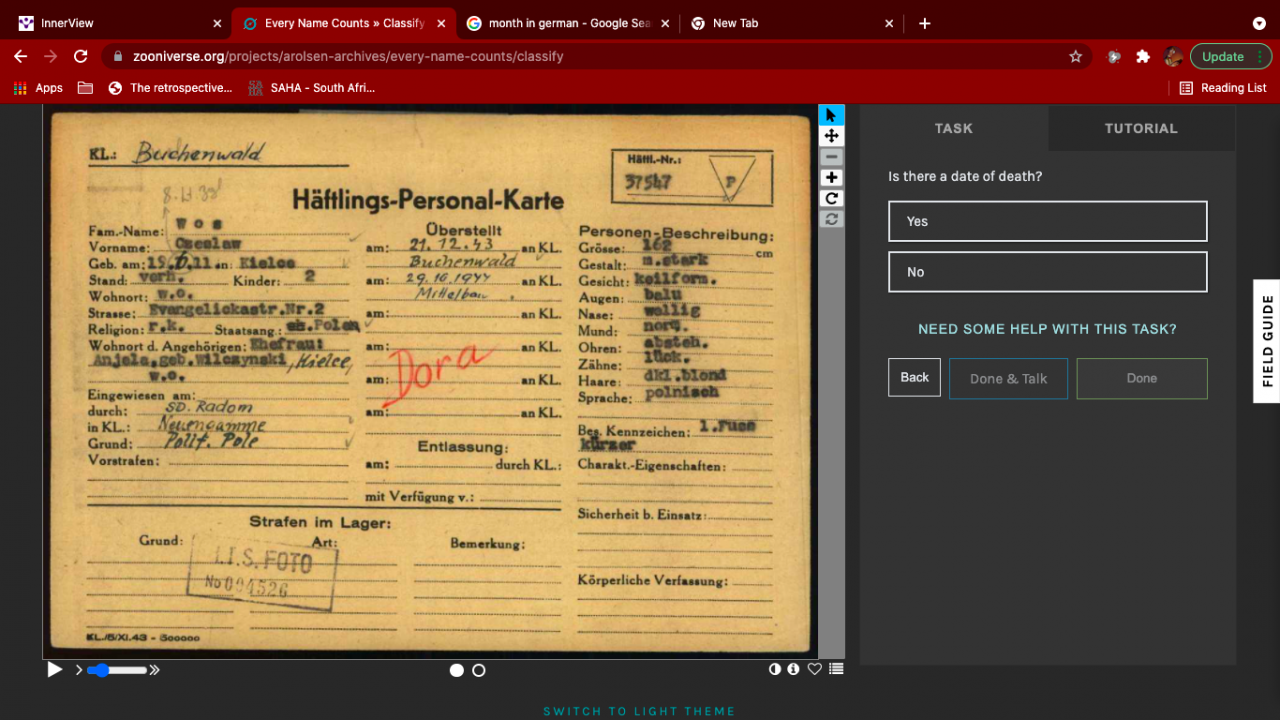
Task: Switch to the Task tab
Action: tap(954, 128)
